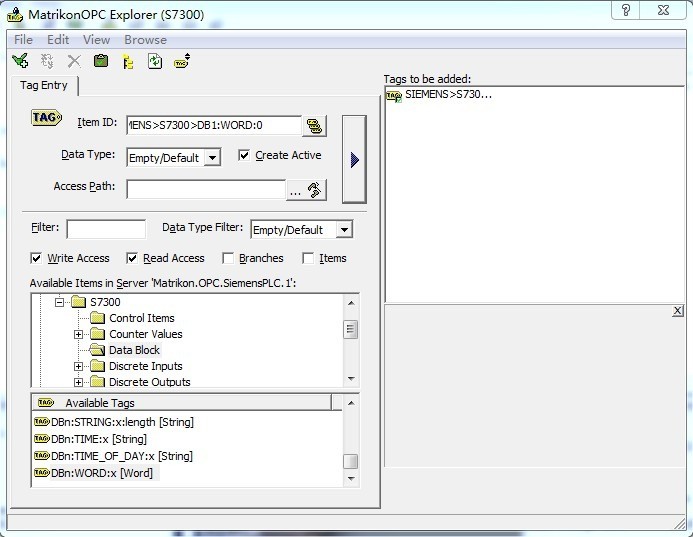
Task: Select the SIEMENS>S730... tag in Tags to be added
Action: [439, 95]
